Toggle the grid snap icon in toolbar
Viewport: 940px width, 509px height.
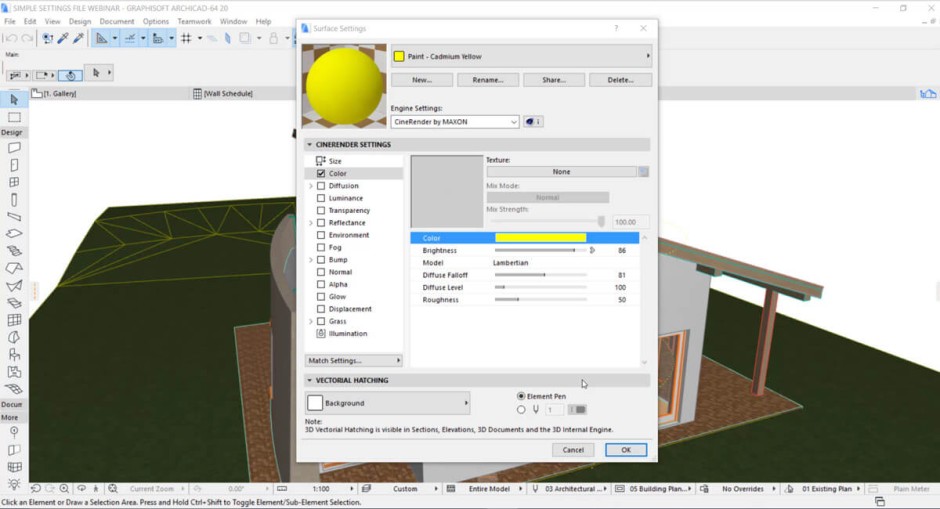coord(186,38)
